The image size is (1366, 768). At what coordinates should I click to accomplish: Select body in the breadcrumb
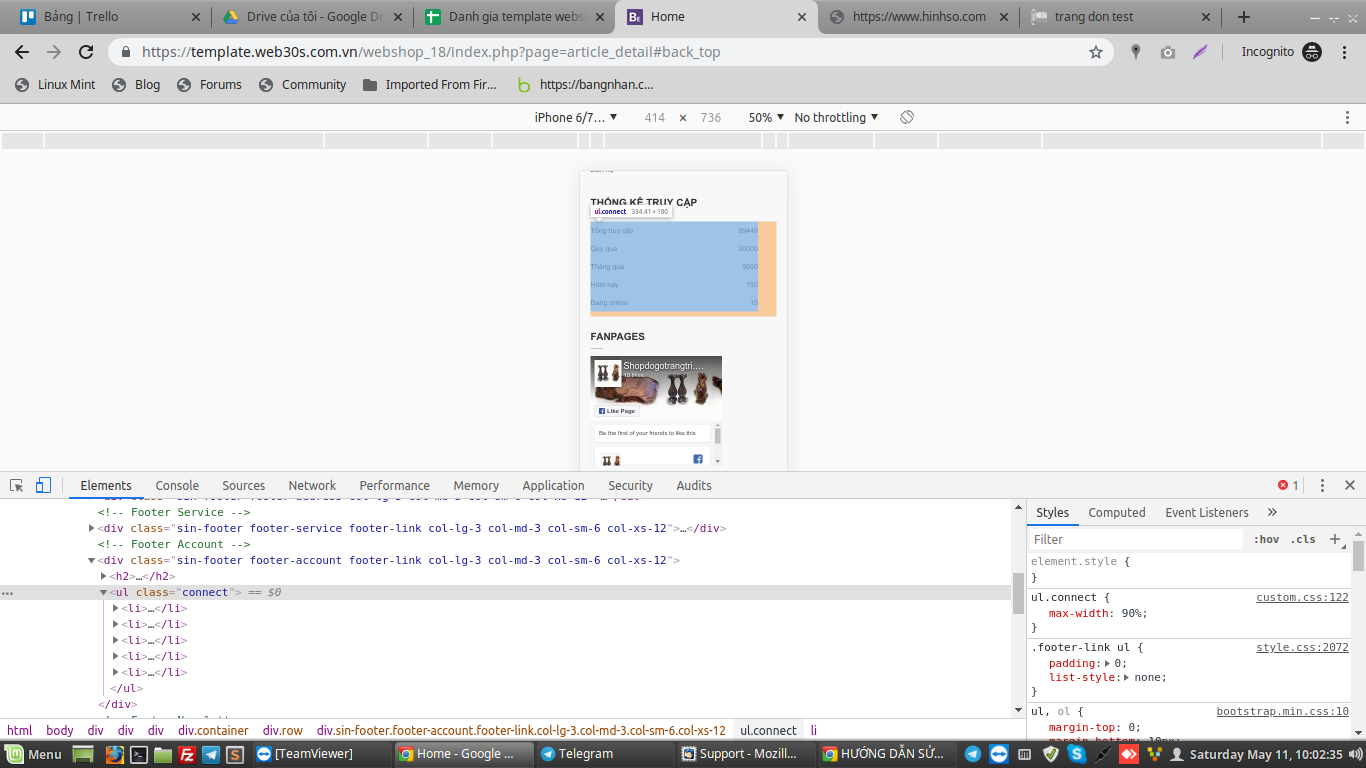pos(60,731)
